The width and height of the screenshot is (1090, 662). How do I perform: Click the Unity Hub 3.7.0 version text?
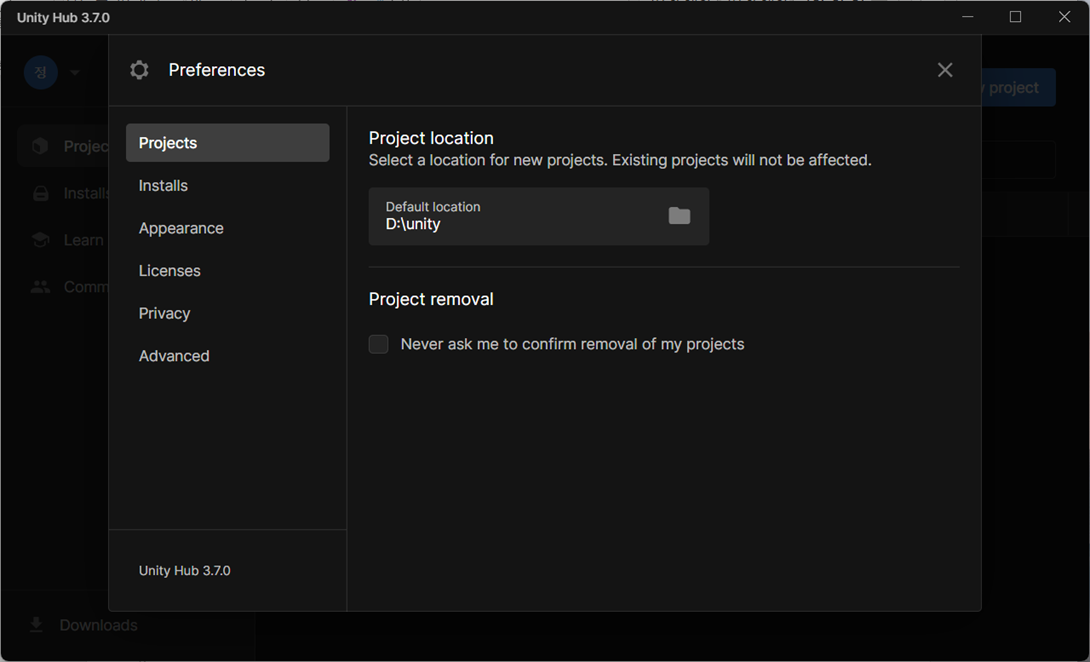[185, 570]
